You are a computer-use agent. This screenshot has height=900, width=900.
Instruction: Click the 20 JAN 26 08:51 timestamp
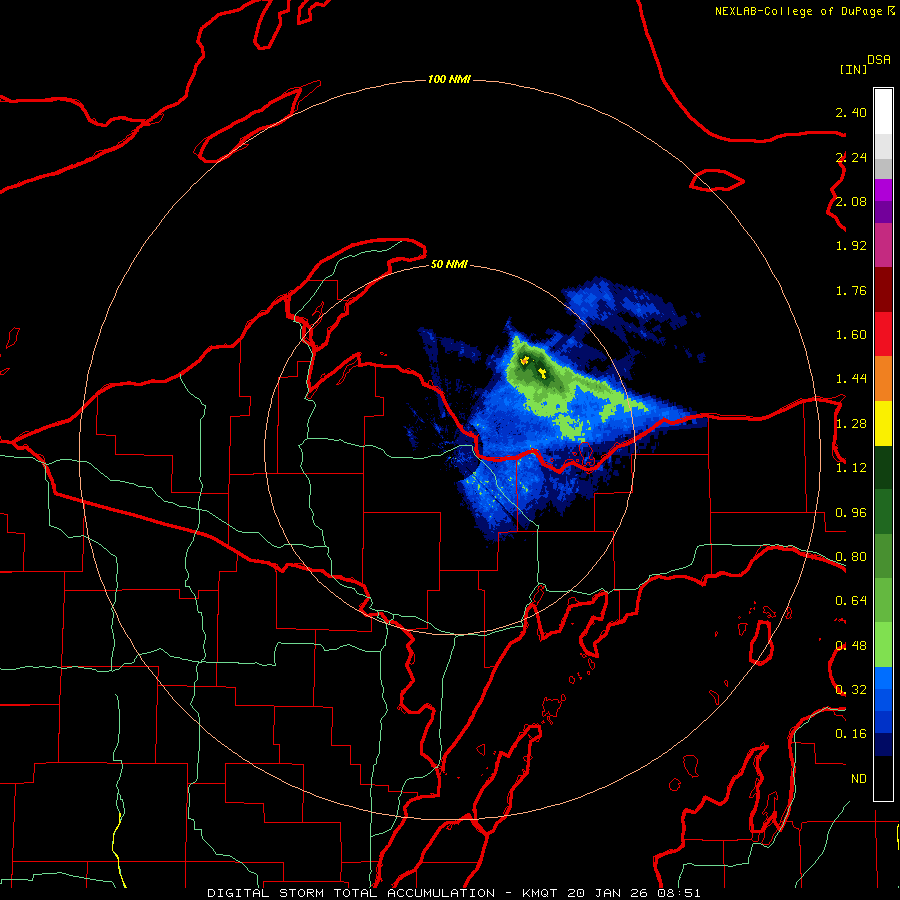[634, 893]
